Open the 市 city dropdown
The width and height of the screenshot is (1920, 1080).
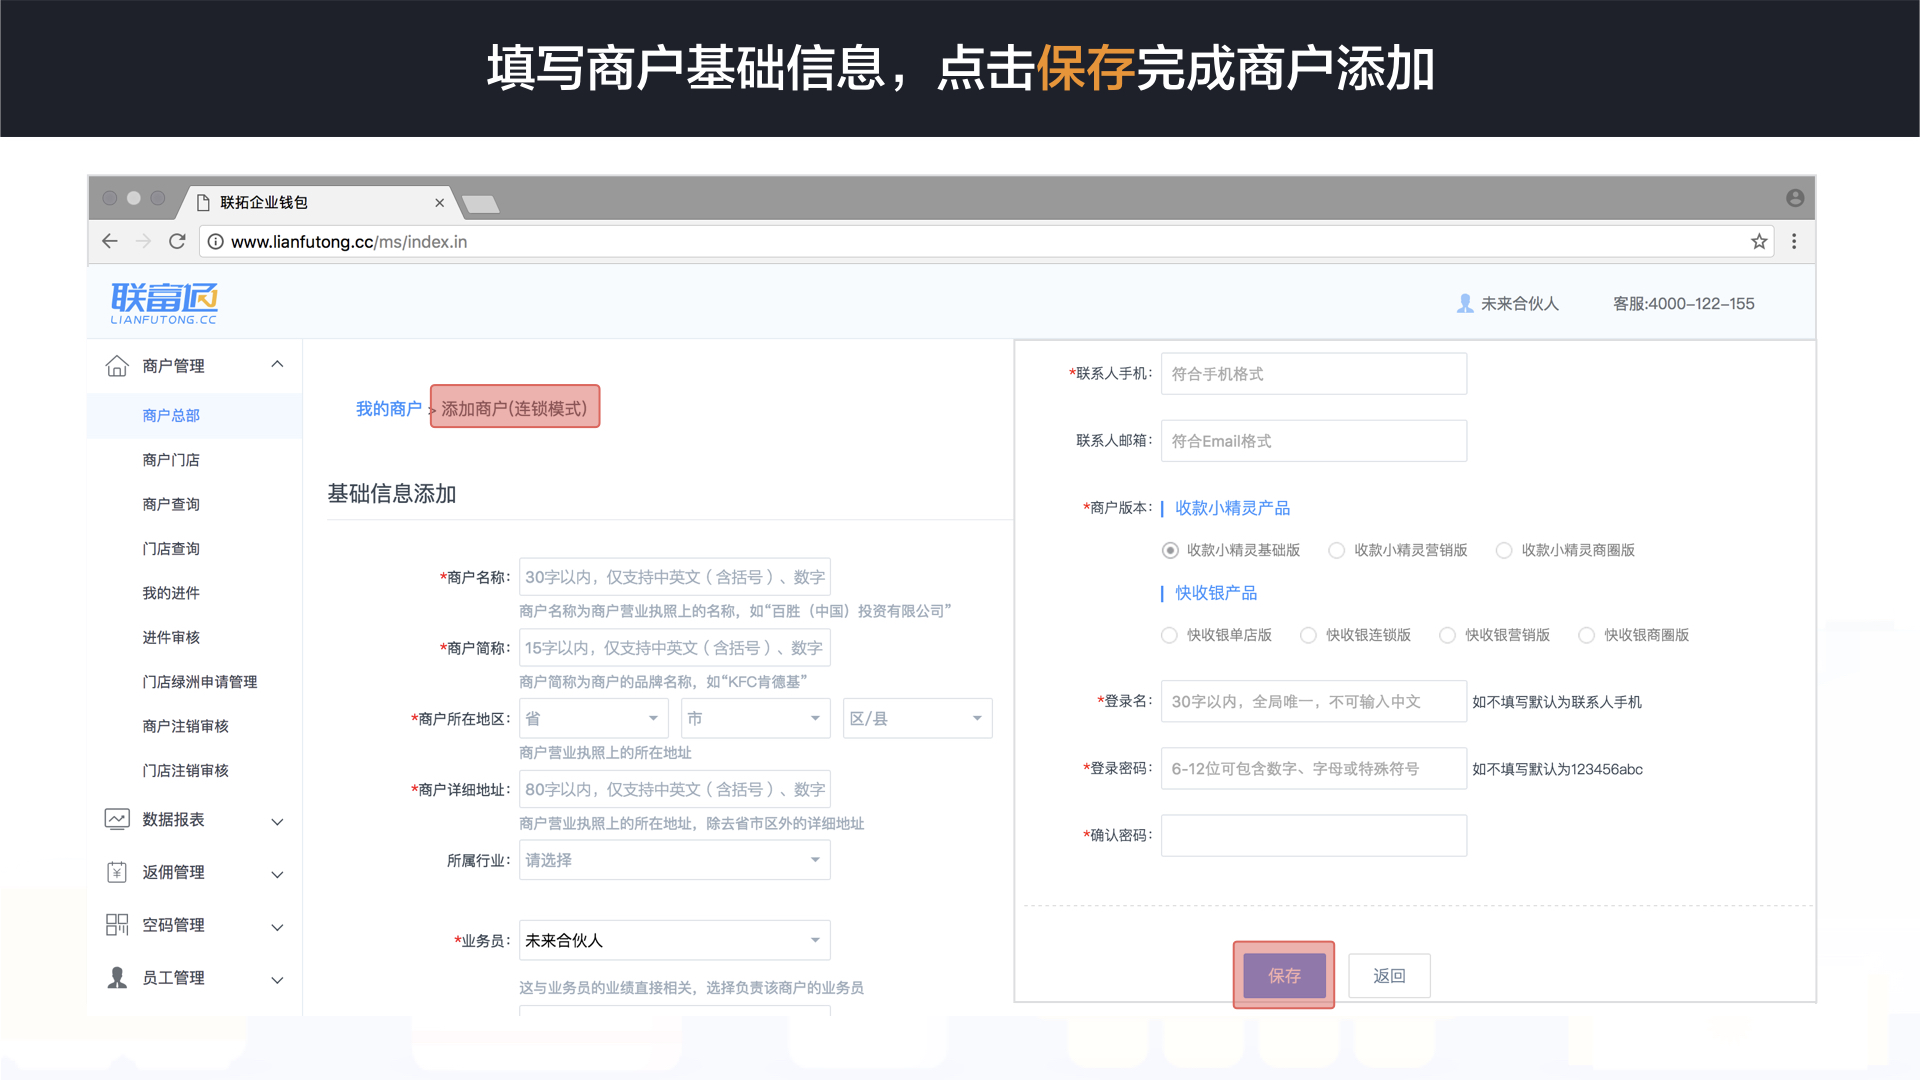click(756, 718)
